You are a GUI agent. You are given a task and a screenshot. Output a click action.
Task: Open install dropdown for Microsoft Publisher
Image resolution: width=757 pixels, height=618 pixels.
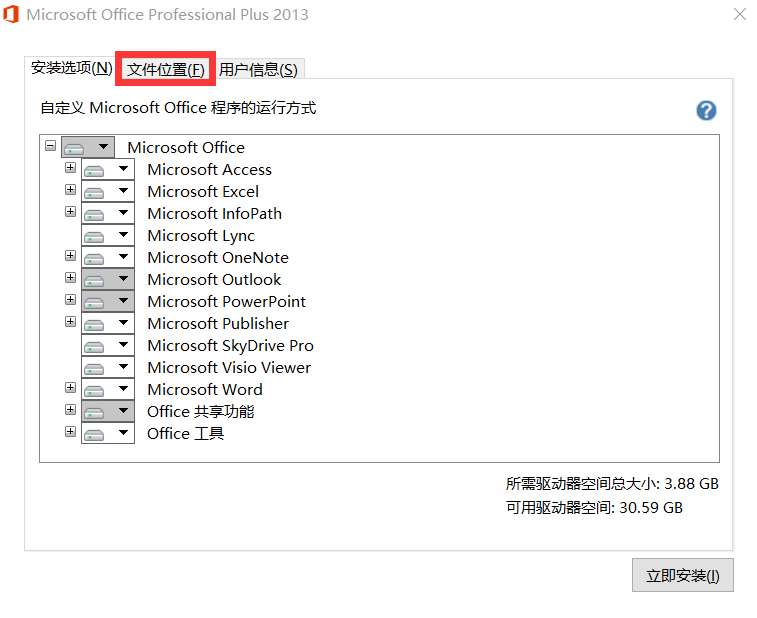point(108,323)
